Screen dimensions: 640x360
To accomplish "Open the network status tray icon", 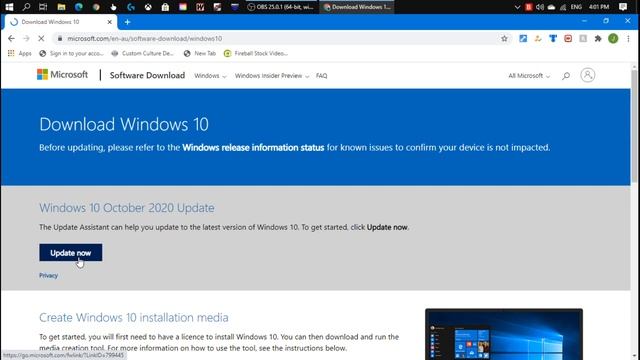I will point(563,7).
